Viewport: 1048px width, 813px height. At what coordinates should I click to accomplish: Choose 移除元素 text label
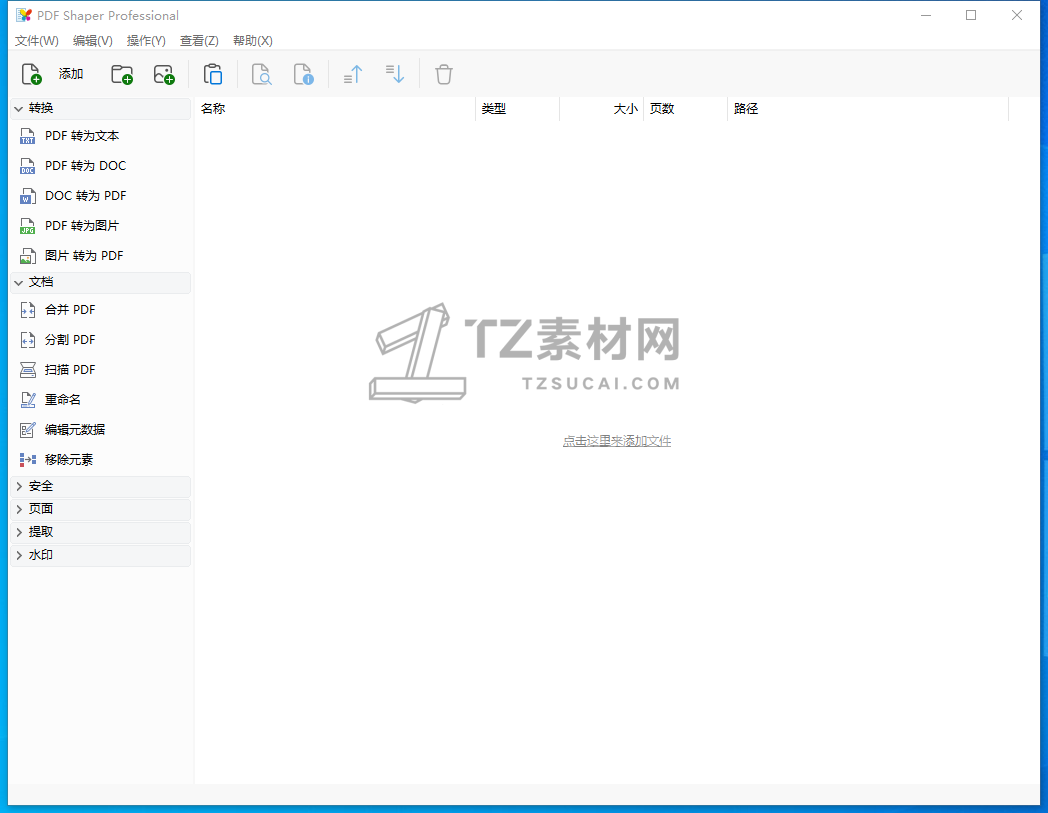click(x=69, y=460)
